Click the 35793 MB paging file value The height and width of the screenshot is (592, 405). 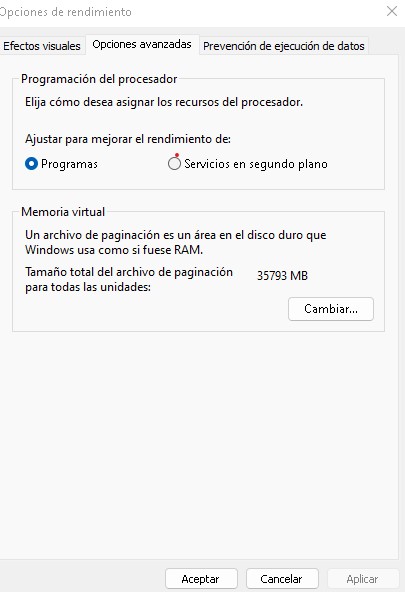[282, 276]
